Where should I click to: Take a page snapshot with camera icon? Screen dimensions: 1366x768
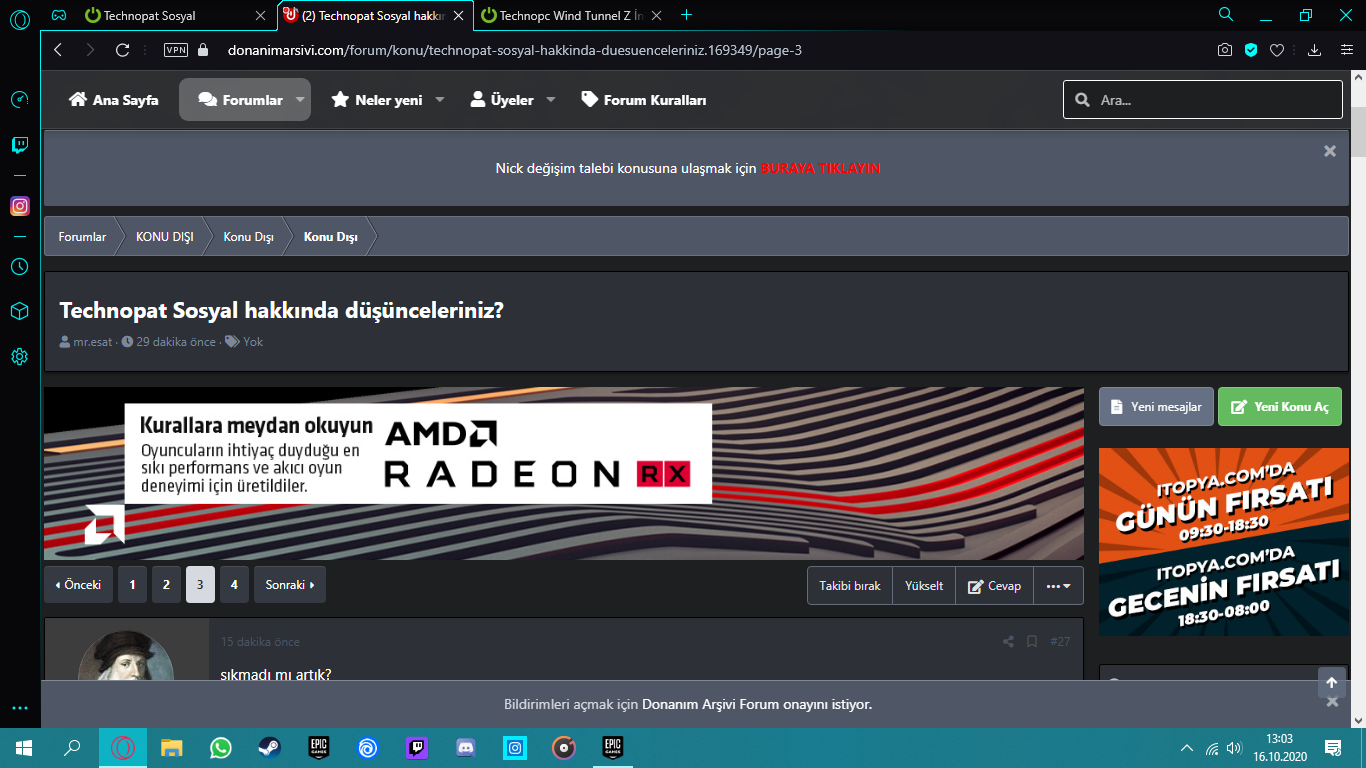pos(1225,50)
